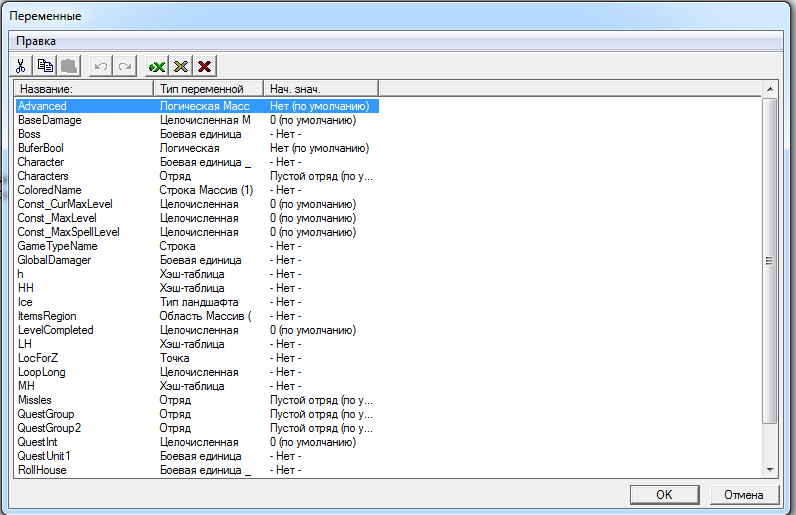Viewport: 796px width, 515px height.
Task: Click the Cut scissors icon
Action: click(x=21, y=66)
